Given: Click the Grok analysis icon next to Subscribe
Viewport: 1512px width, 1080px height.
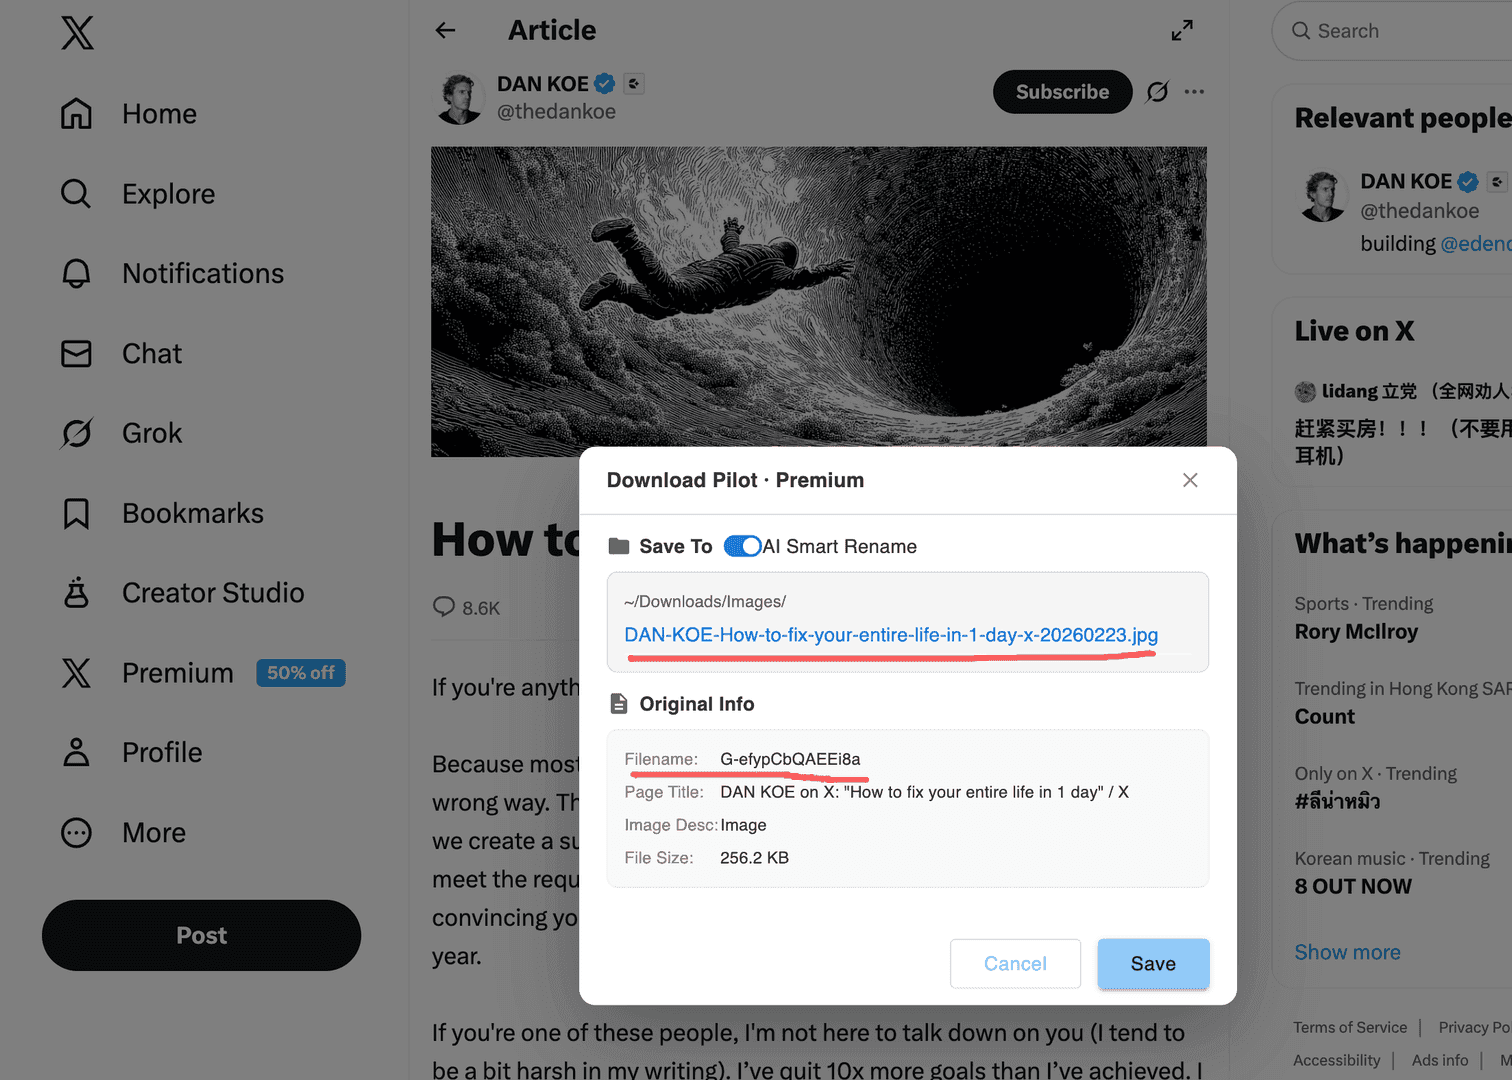Looking at the screenshot, I should coord(1157,91).
